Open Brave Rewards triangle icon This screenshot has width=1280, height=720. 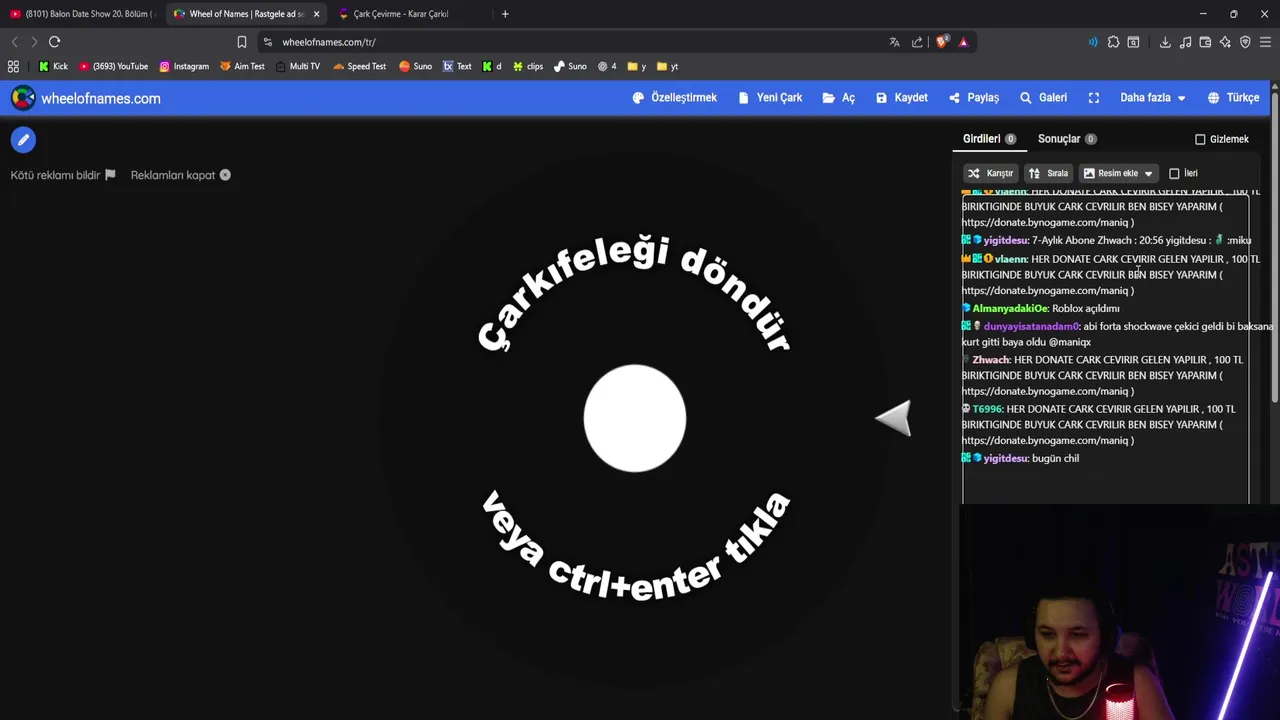click(963, 42)
